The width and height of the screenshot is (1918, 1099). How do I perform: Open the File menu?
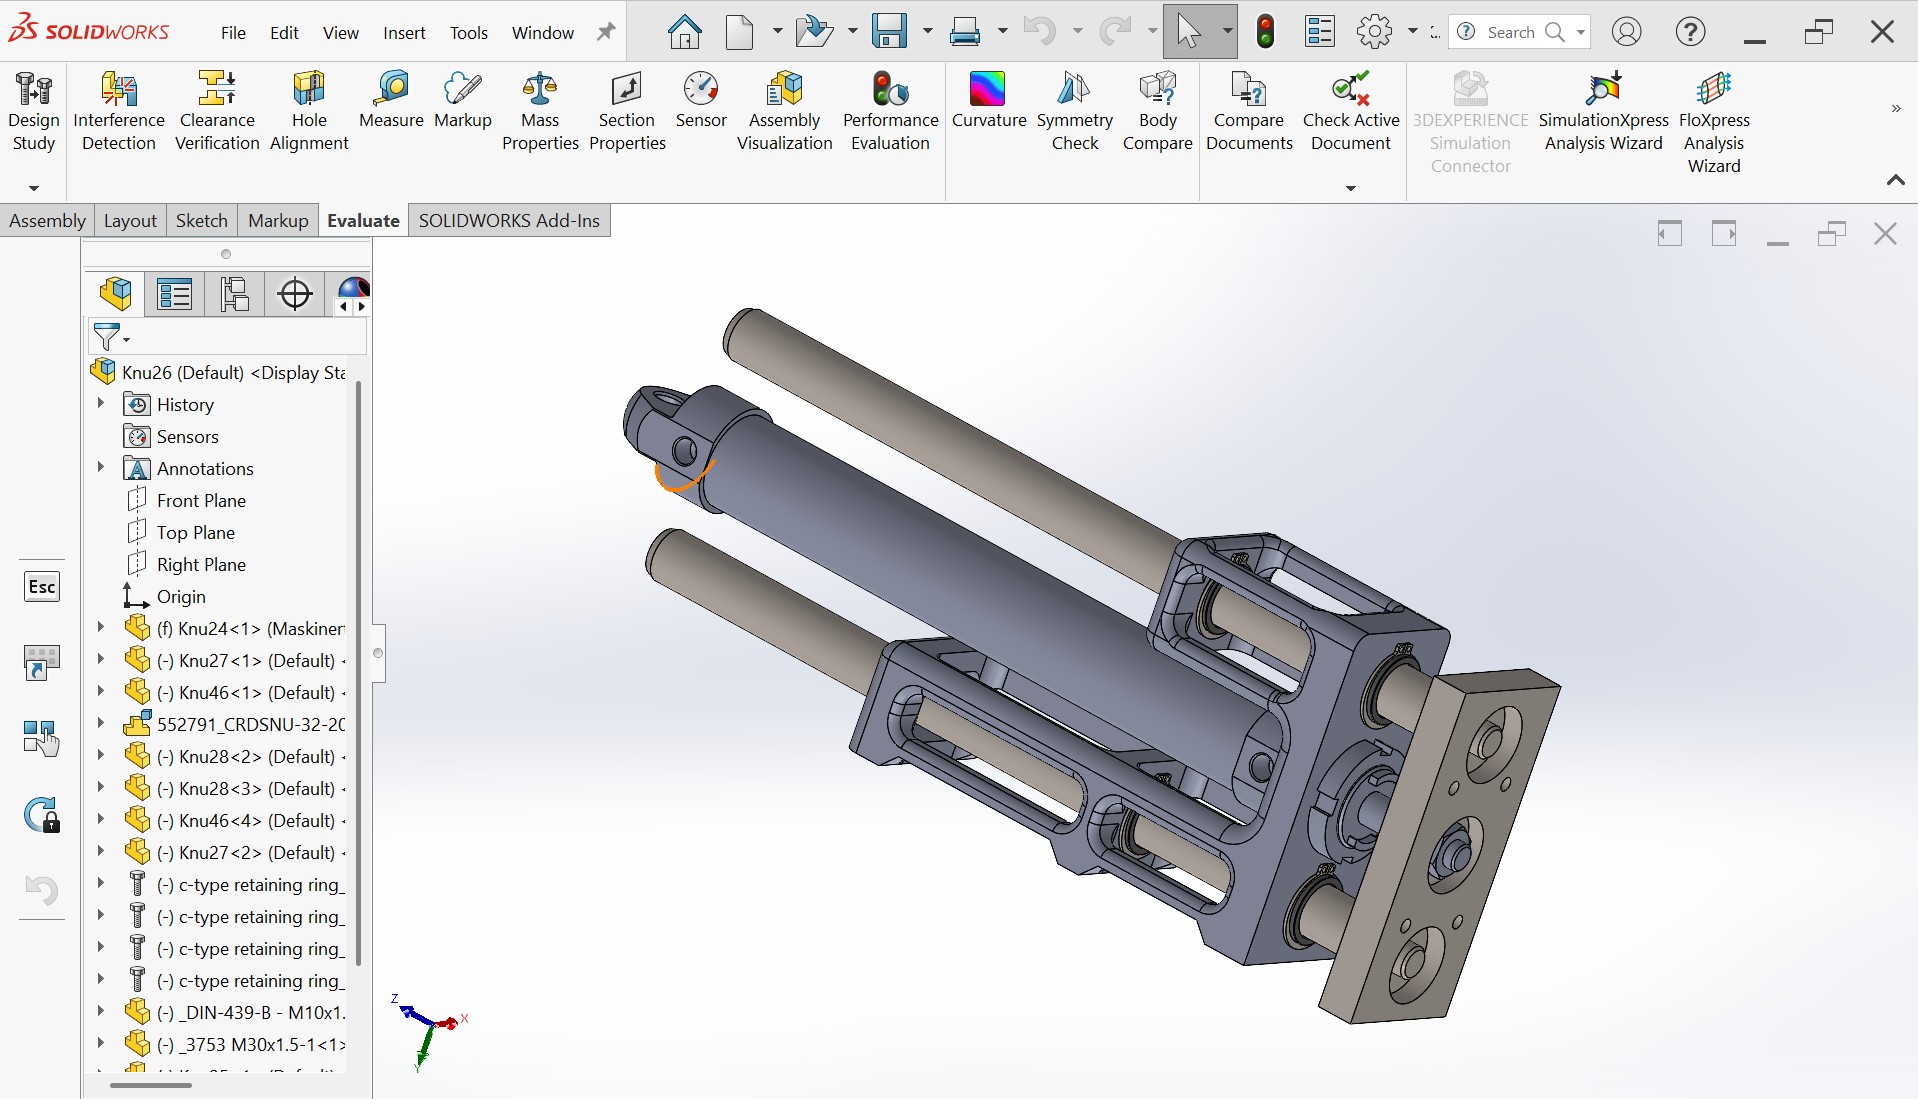click(233, 33)
